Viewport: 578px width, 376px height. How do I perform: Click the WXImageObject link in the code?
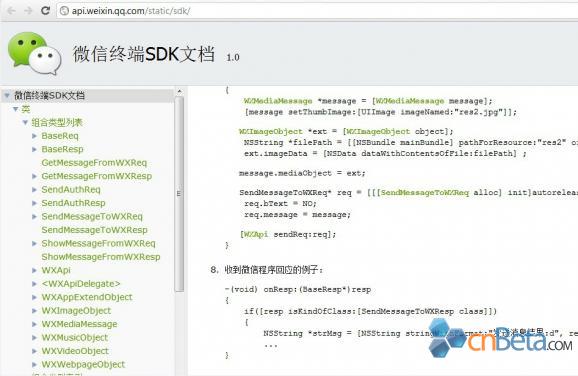point(271,132)
